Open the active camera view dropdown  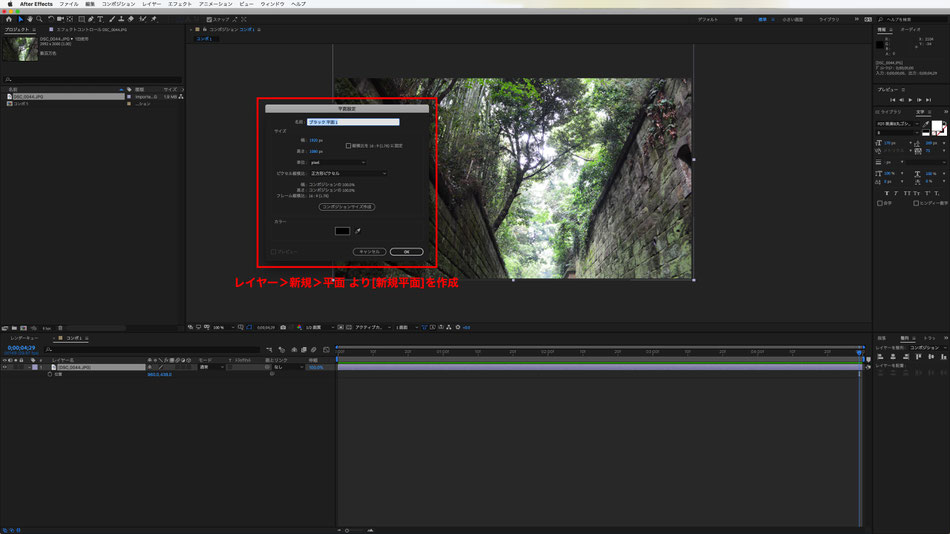(372, 327)
